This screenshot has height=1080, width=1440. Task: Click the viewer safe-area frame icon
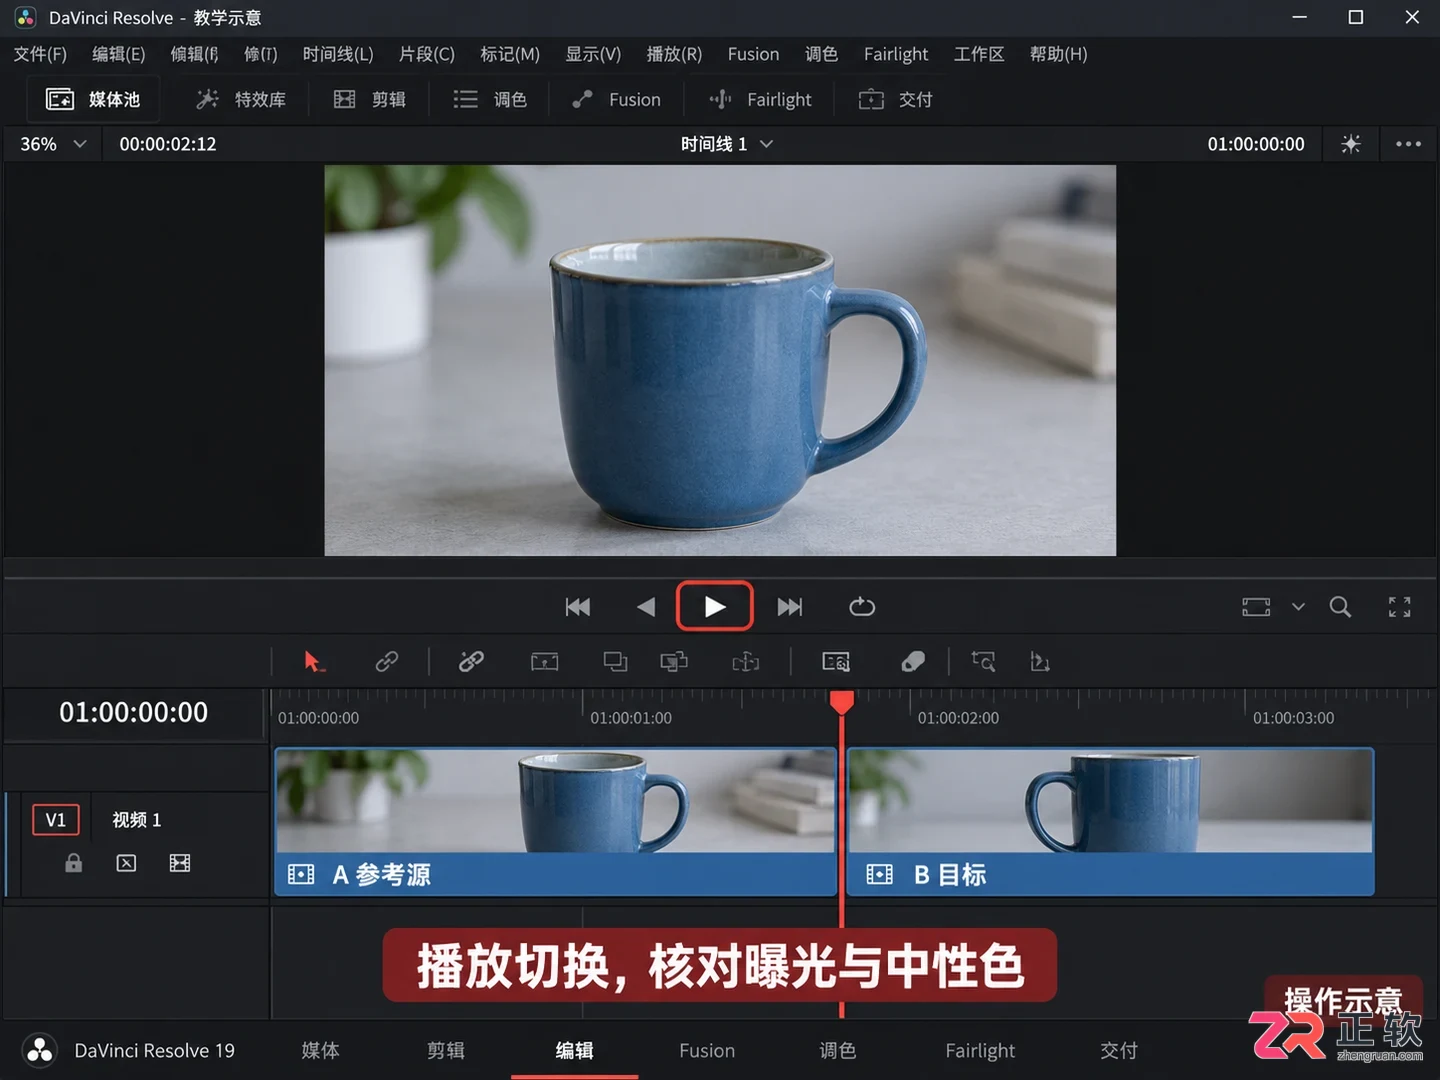(x=1256, y=607)
